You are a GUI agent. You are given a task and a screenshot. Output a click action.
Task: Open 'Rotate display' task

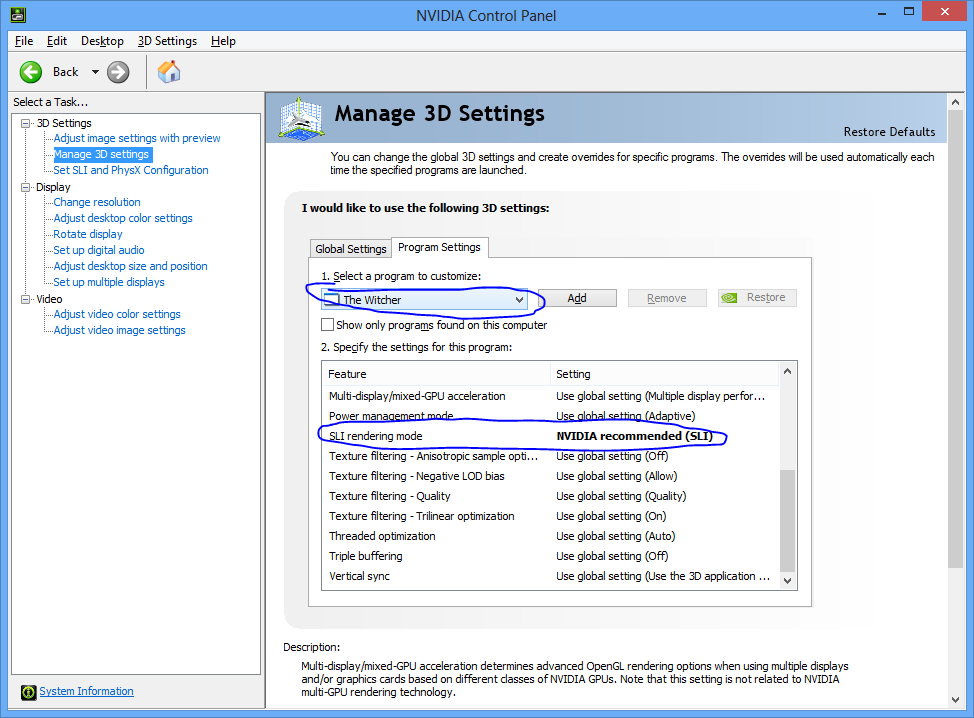[x=88, y=234]
